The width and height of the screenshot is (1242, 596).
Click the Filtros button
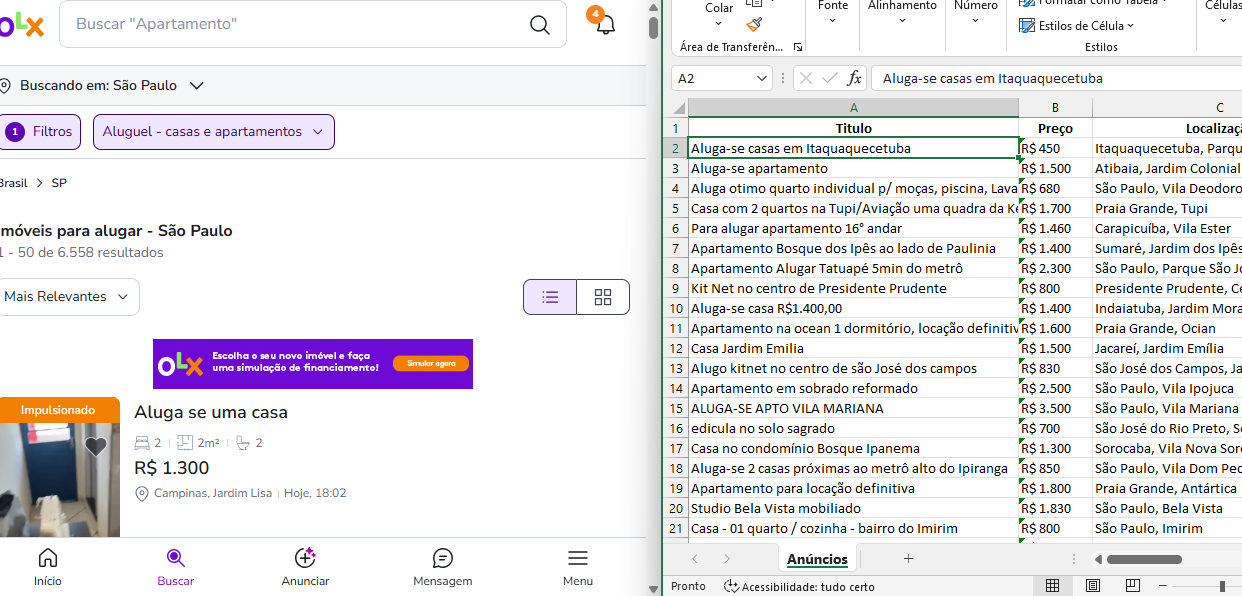41,132
